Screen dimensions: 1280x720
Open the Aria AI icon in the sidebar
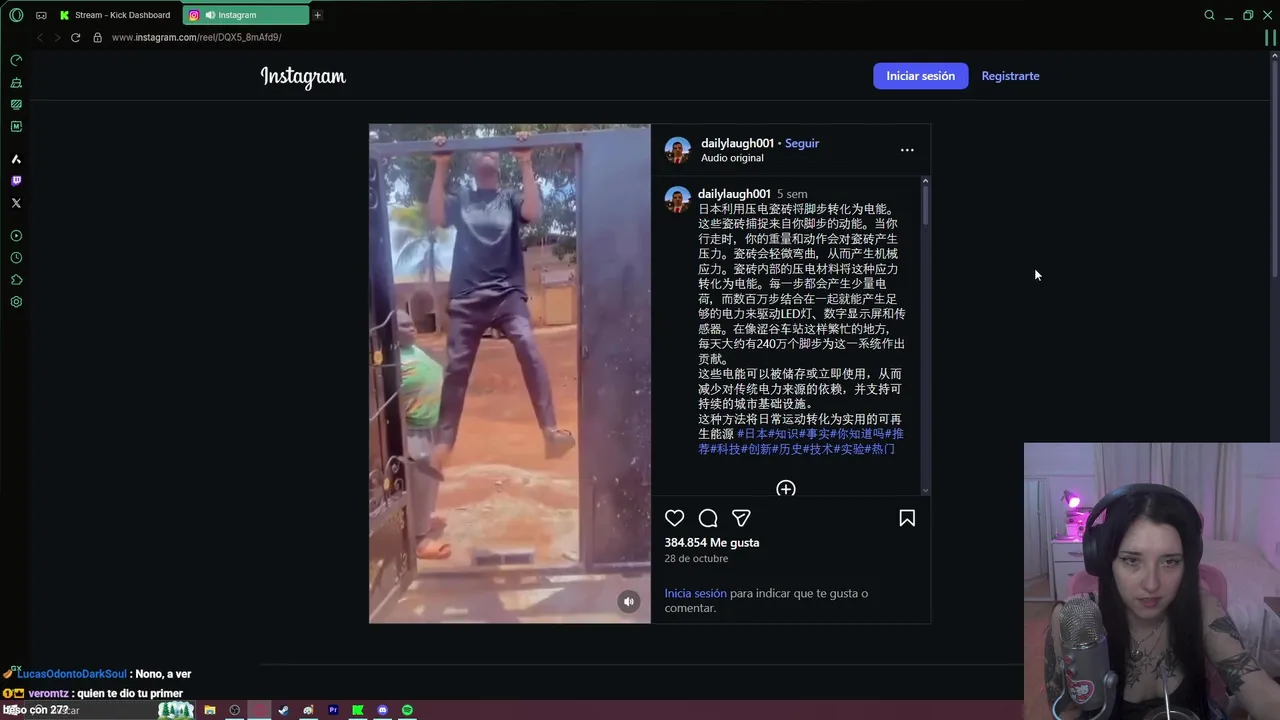point(16,159)
